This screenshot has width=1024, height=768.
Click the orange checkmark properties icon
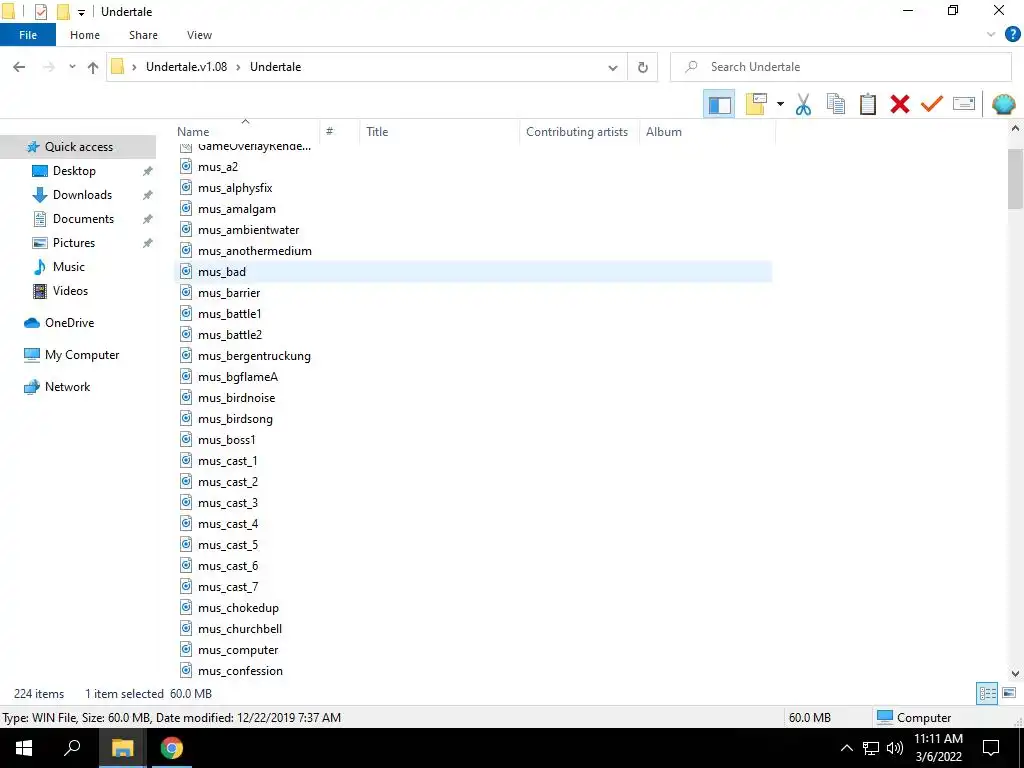(931, 104)
